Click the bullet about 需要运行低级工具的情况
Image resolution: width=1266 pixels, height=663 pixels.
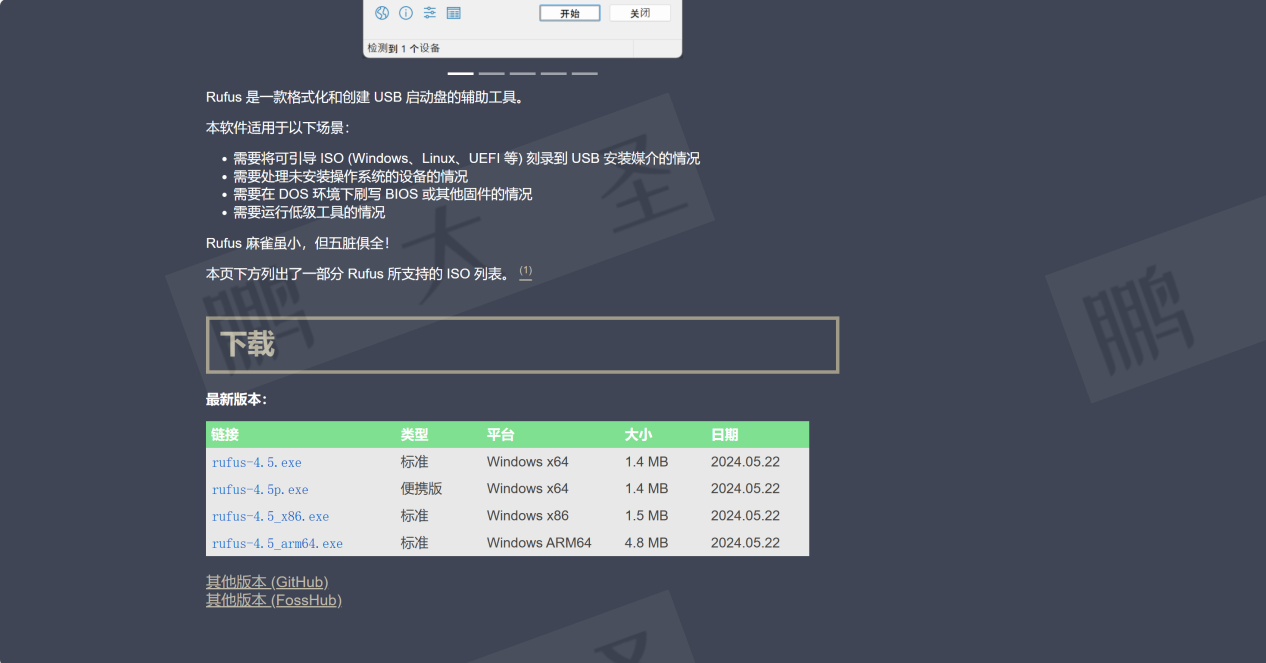pos(309,213)
